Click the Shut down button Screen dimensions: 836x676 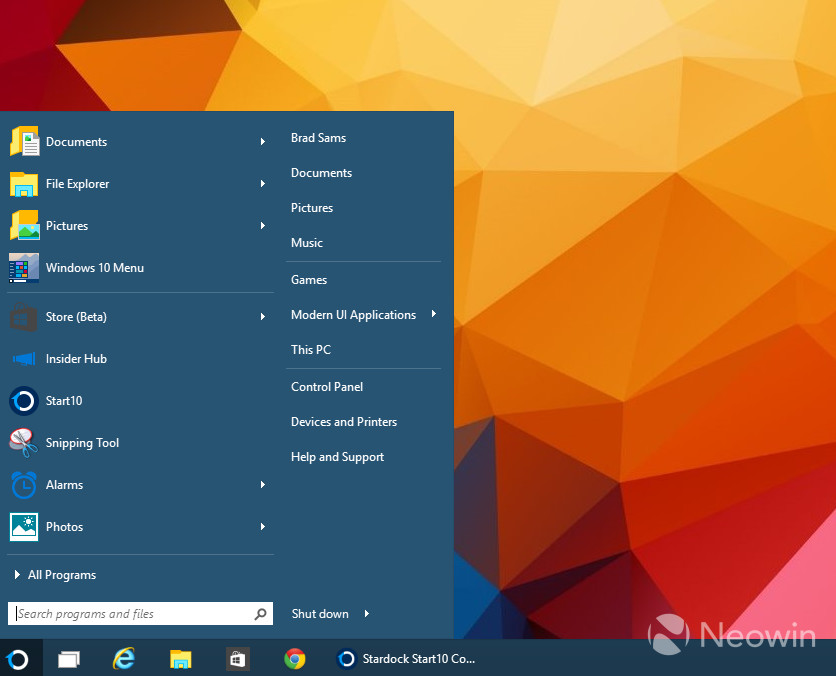320,614
